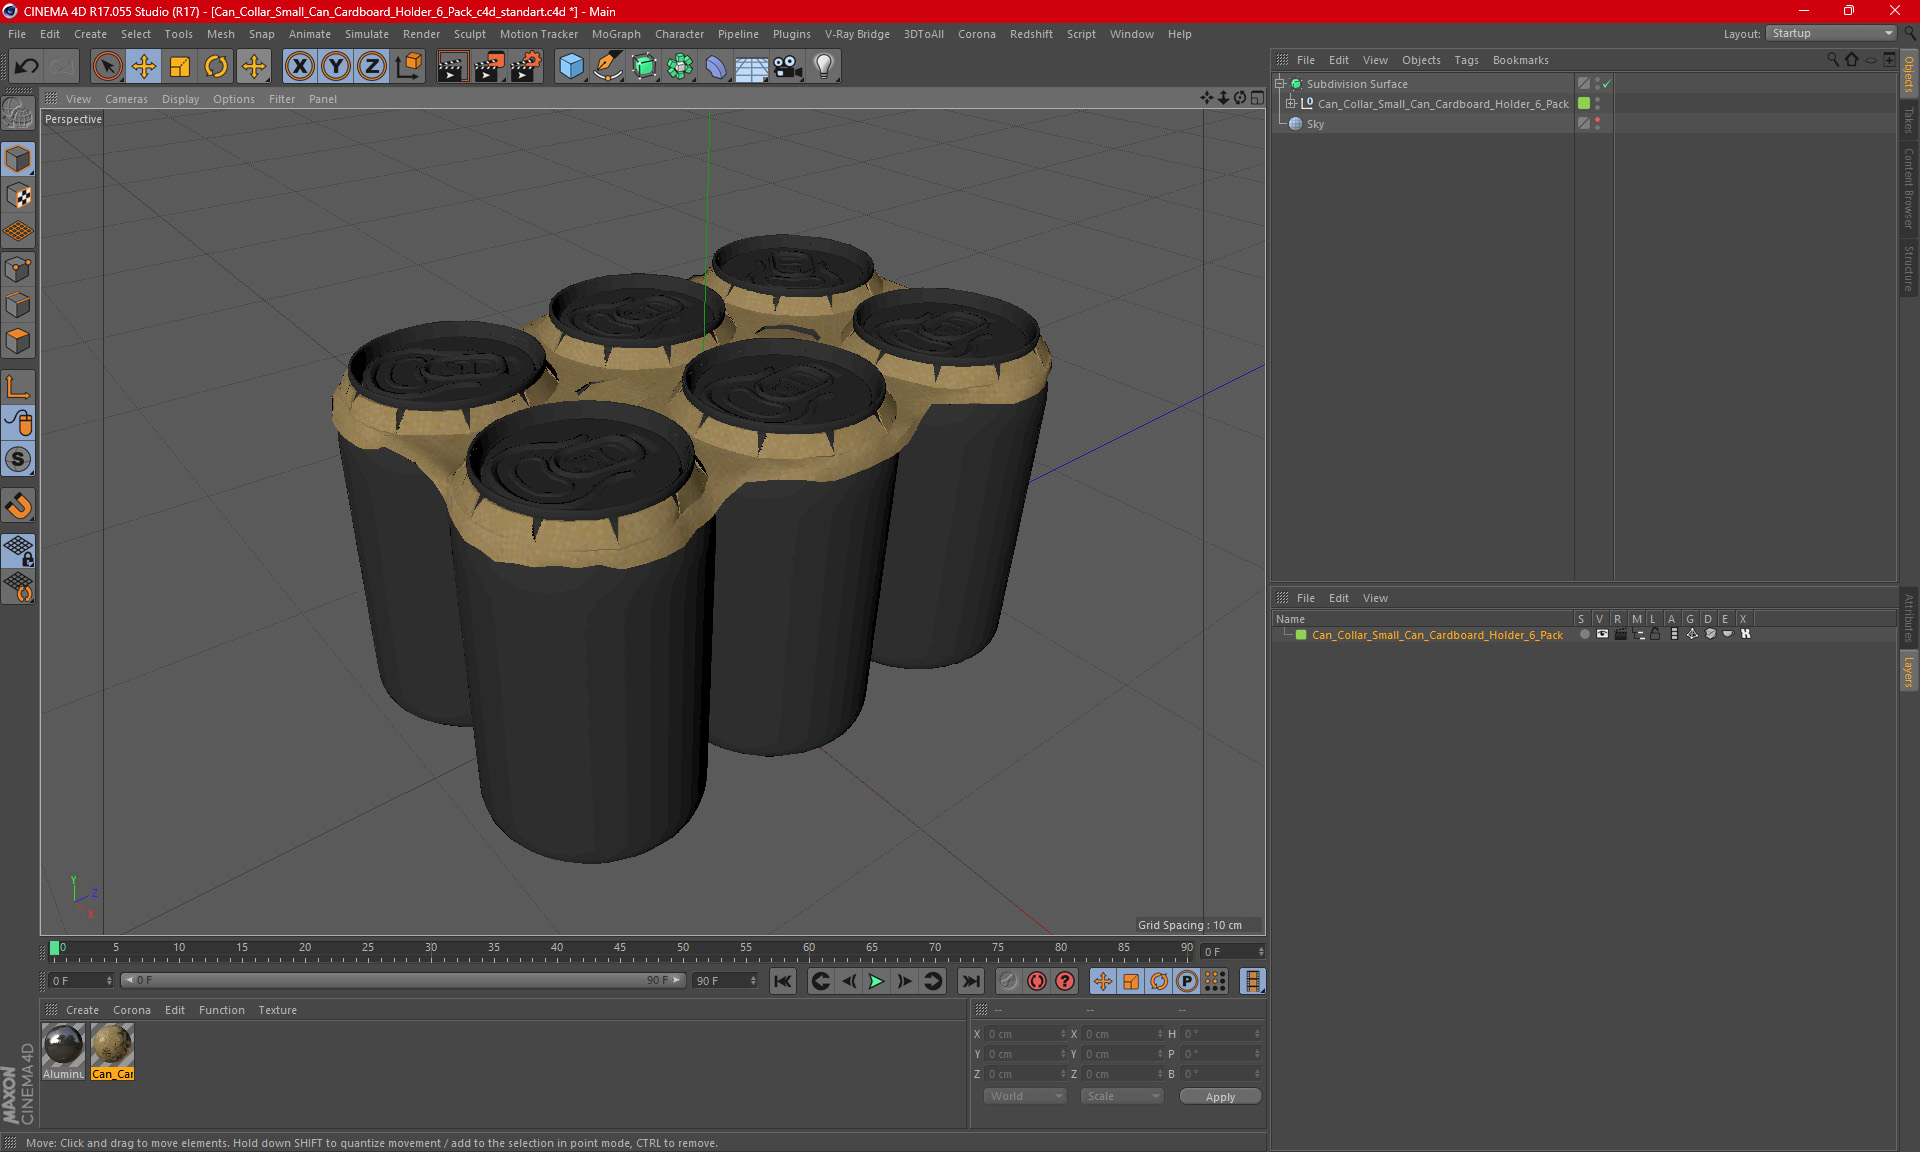Open Objects manager Tags menu

coord(1466,60)
